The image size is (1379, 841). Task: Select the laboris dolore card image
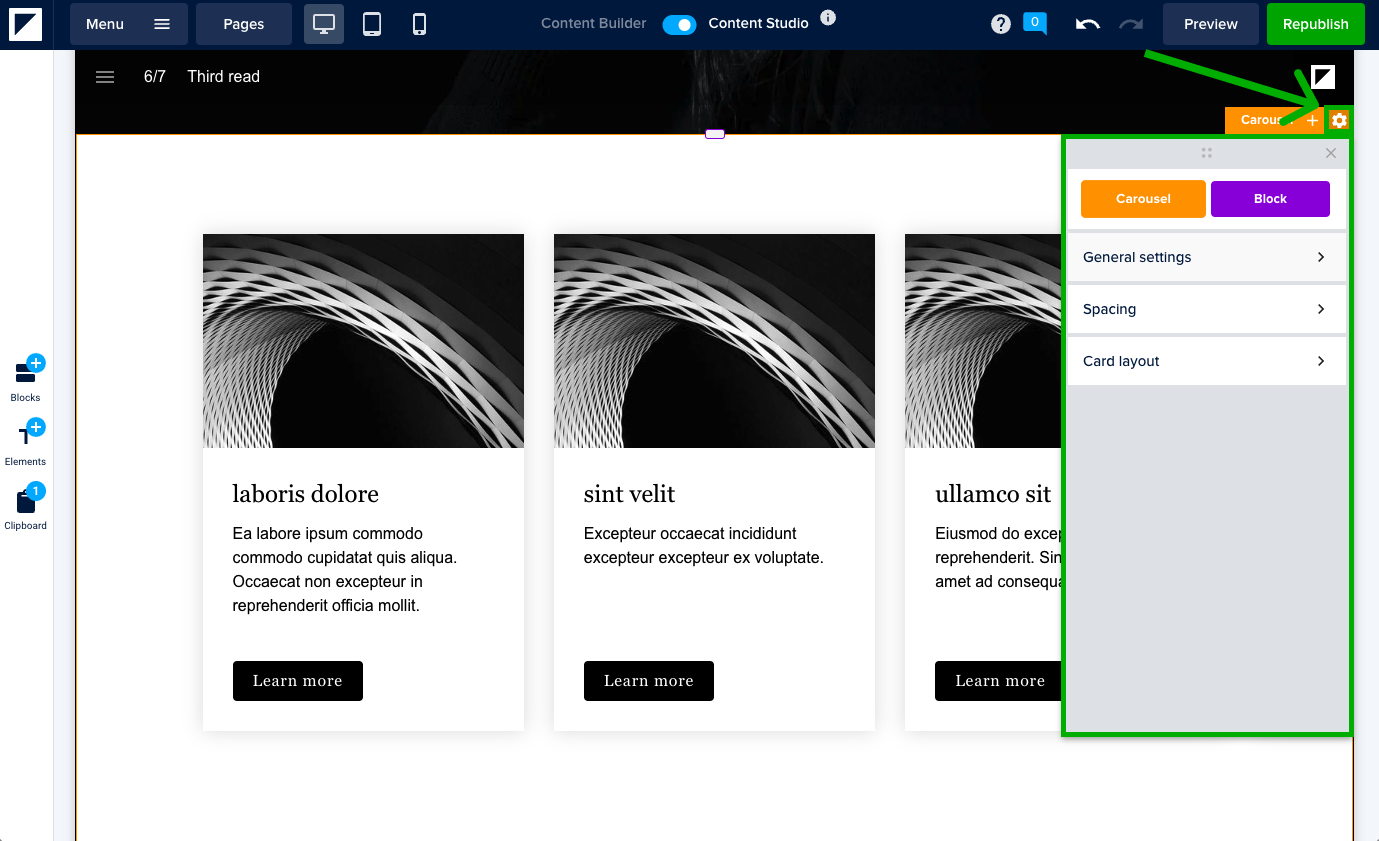pos(363,341)
